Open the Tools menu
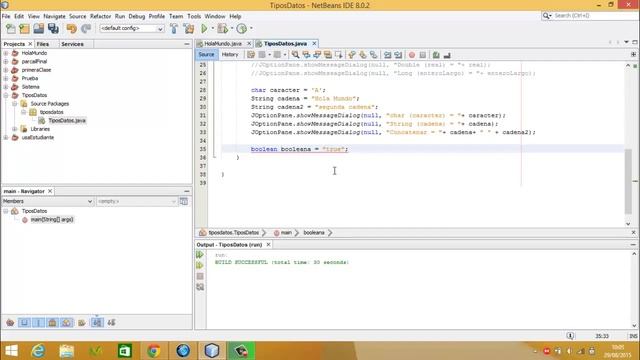The width and height of the screenshot is (640, 360). click(194, 16)
